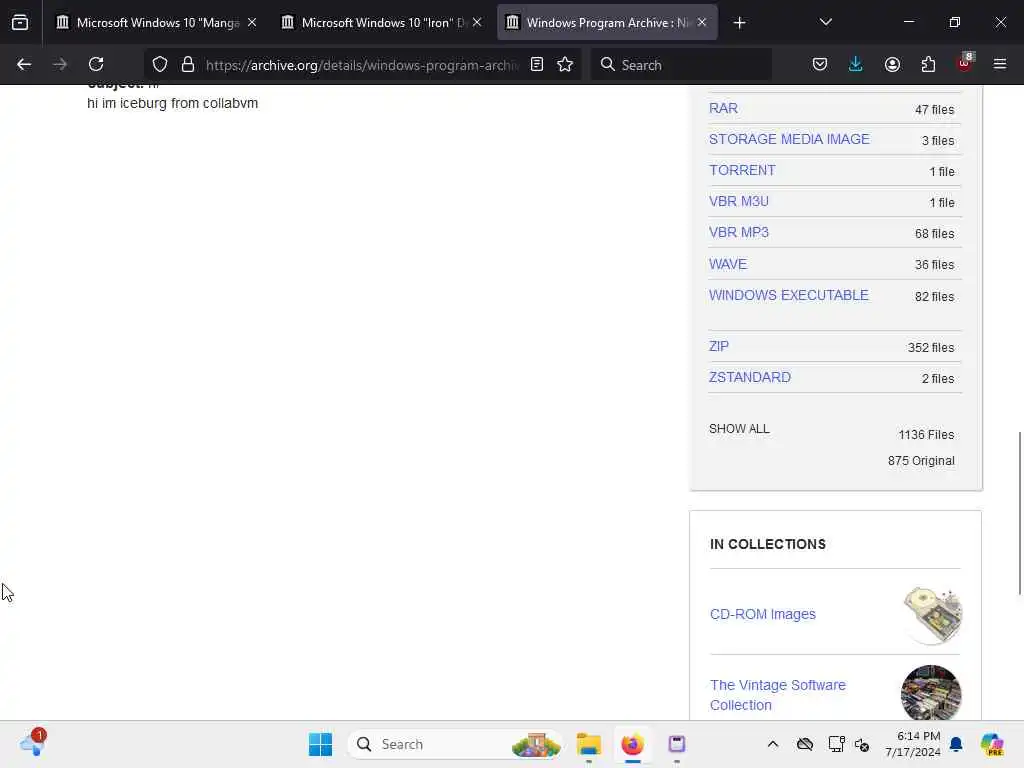Launch Copilot preview icon

992,744
